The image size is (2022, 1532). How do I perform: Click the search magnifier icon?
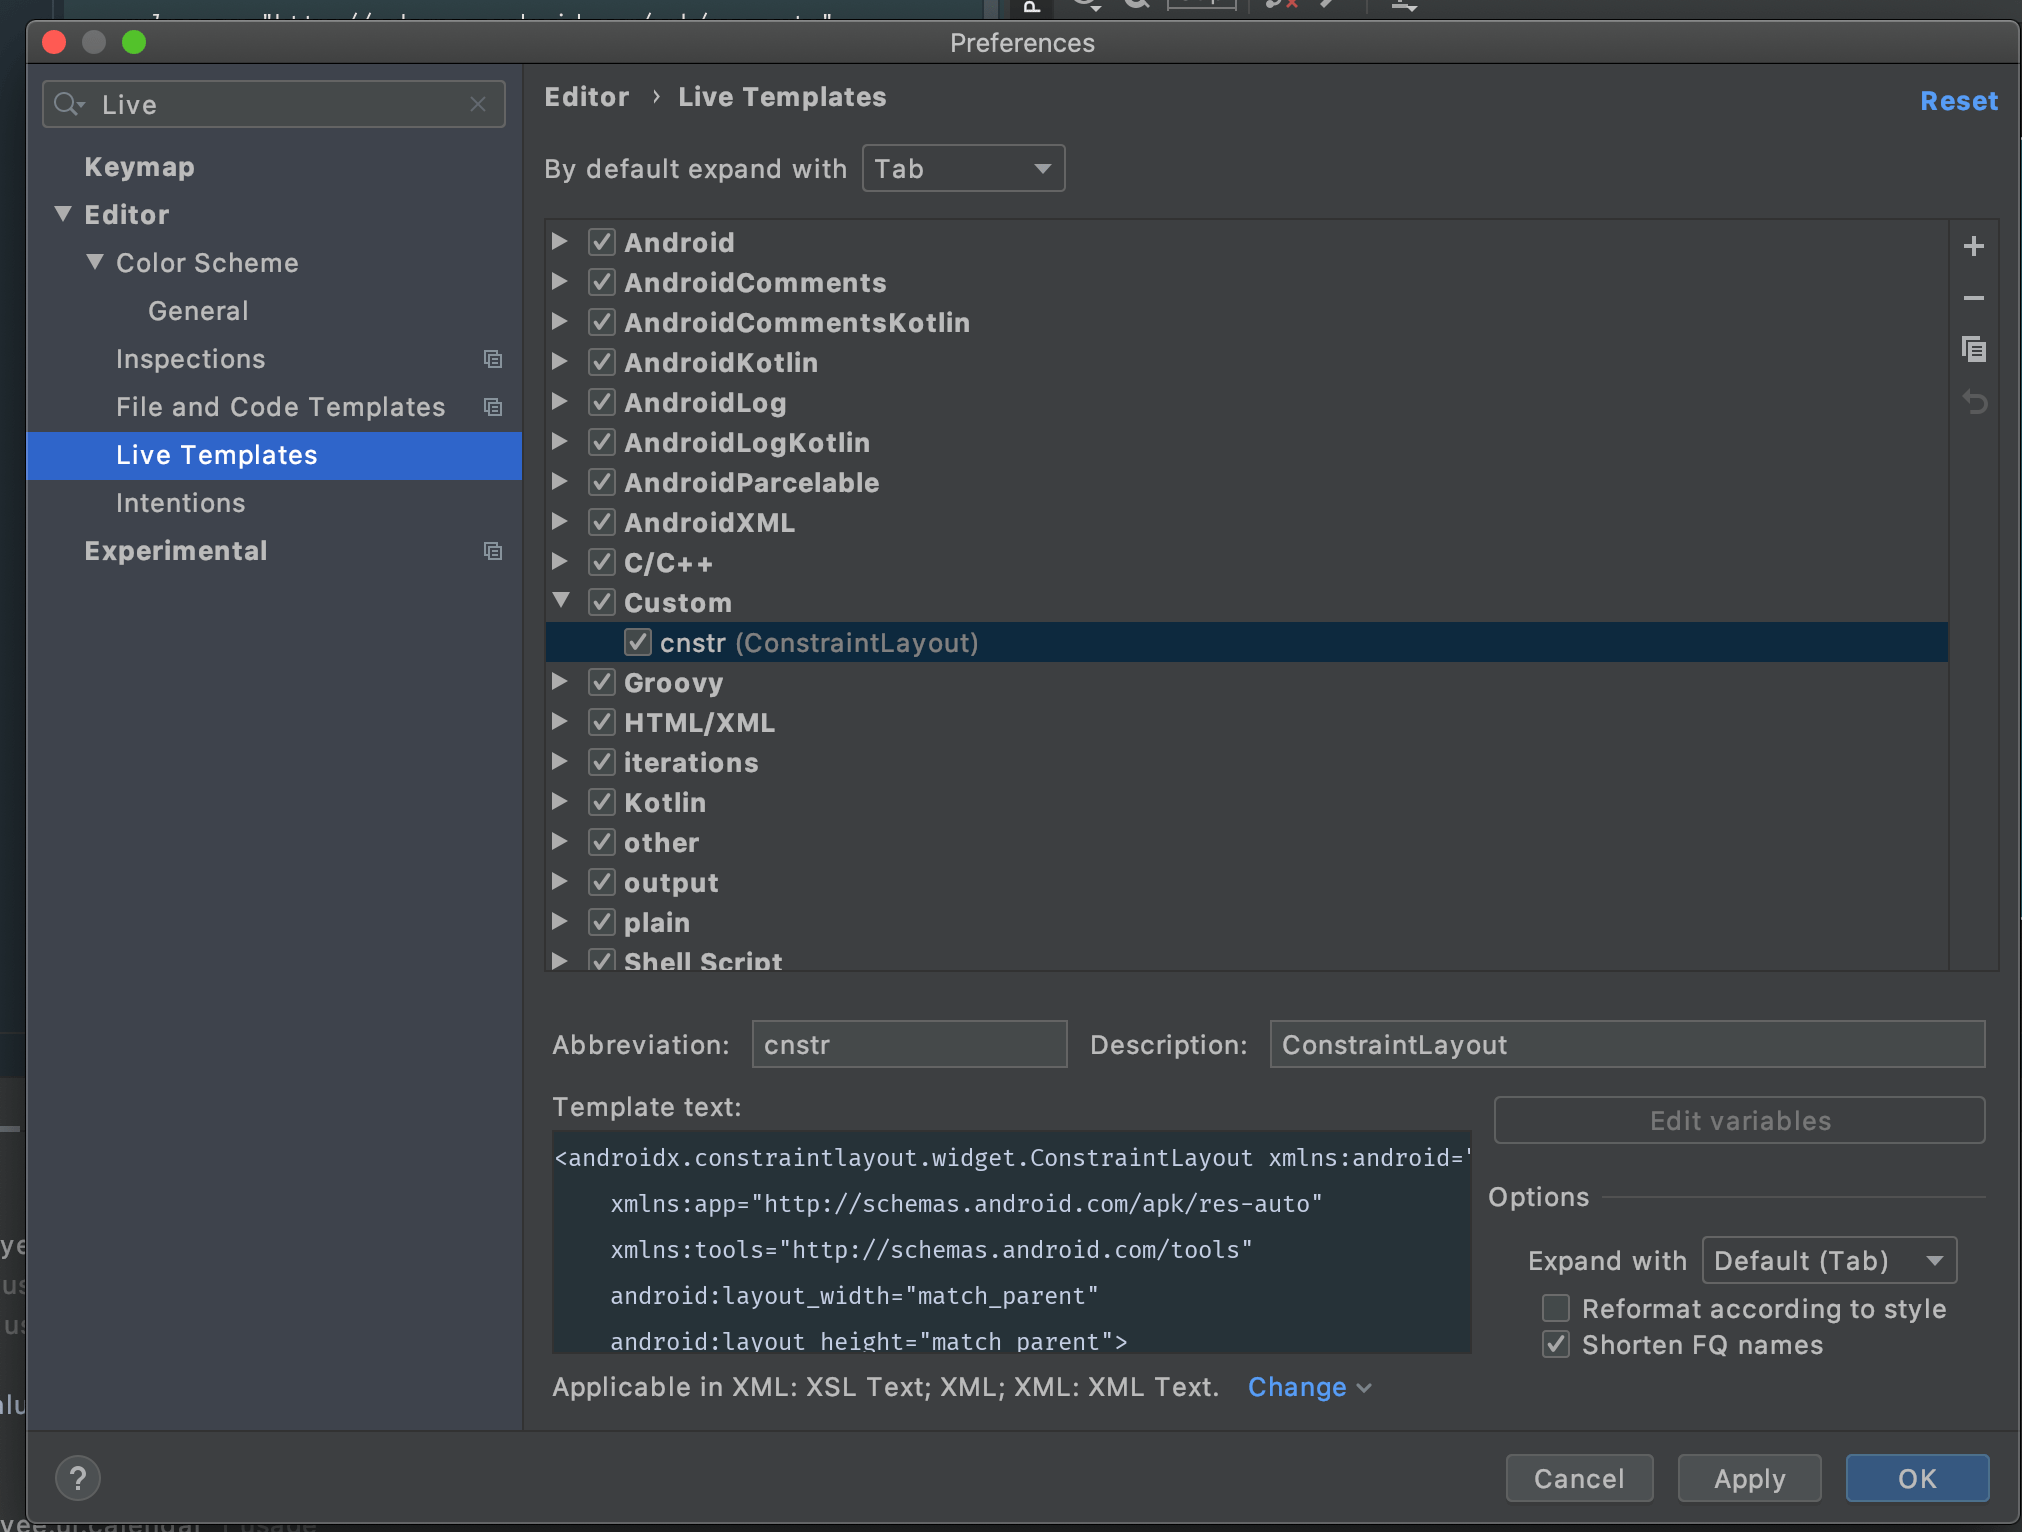(67, 104)
